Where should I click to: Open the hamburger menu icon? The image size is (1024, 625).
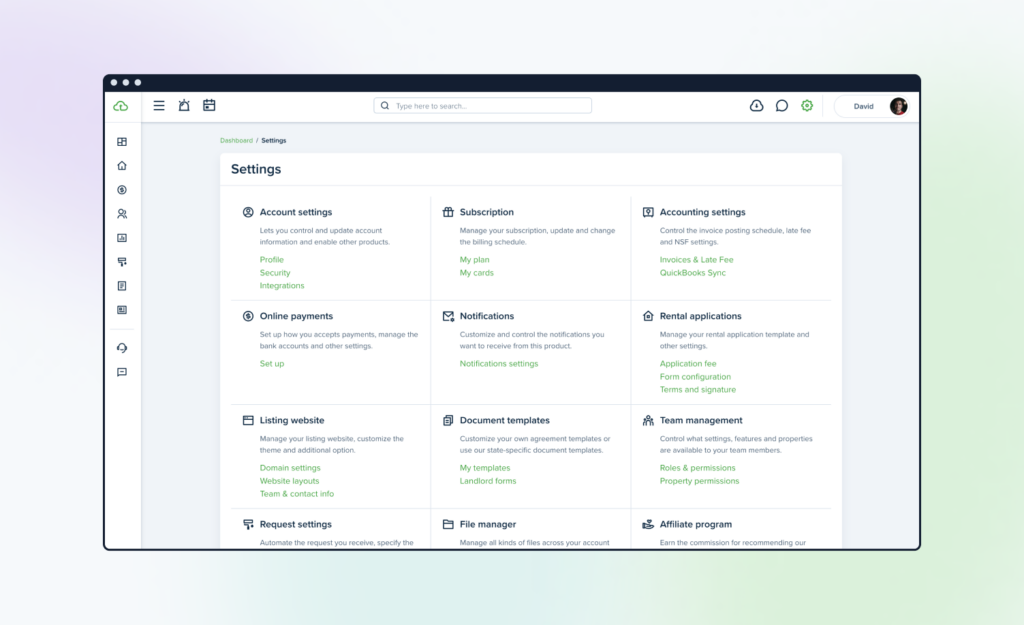159,106
